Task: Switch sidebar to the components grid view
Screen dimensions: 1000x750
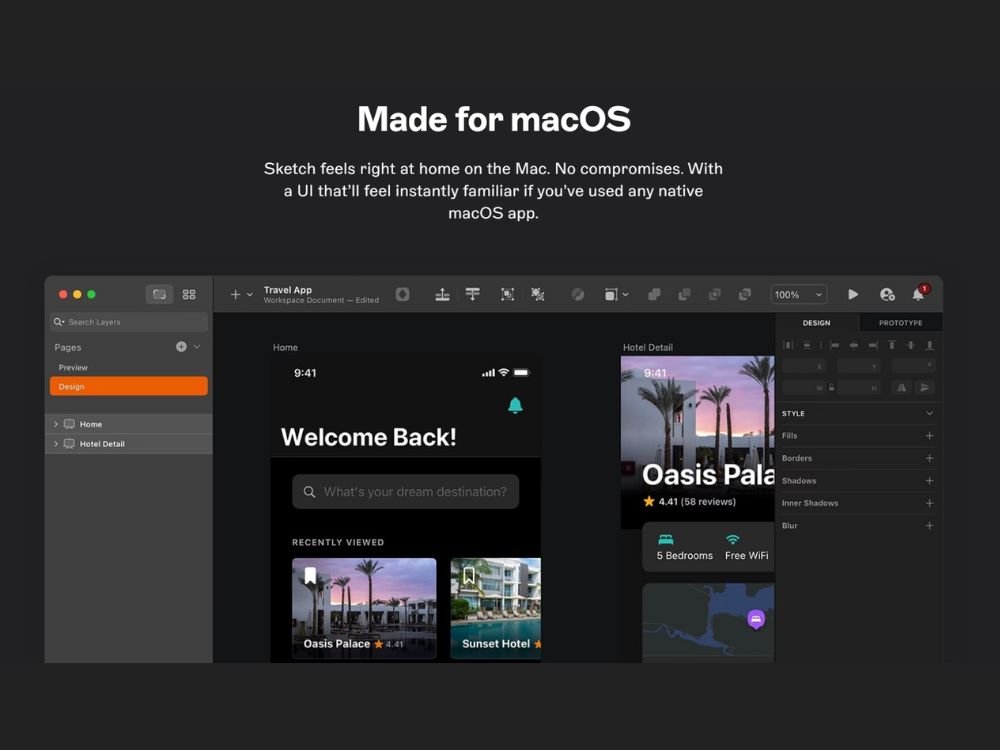Action: click(189, 294)
